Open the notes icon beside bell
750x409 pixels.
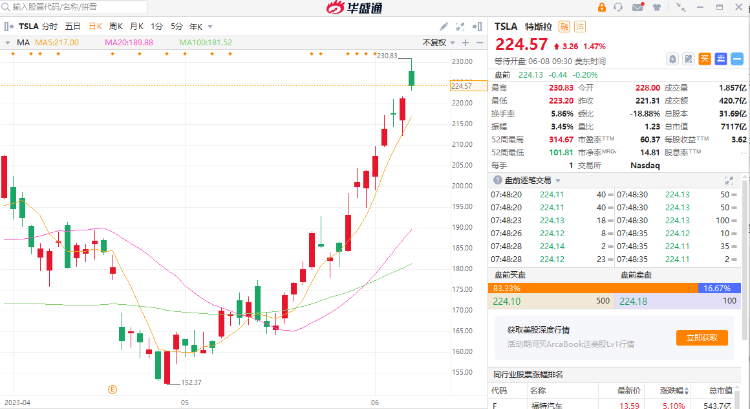click(x=688, y=59)
